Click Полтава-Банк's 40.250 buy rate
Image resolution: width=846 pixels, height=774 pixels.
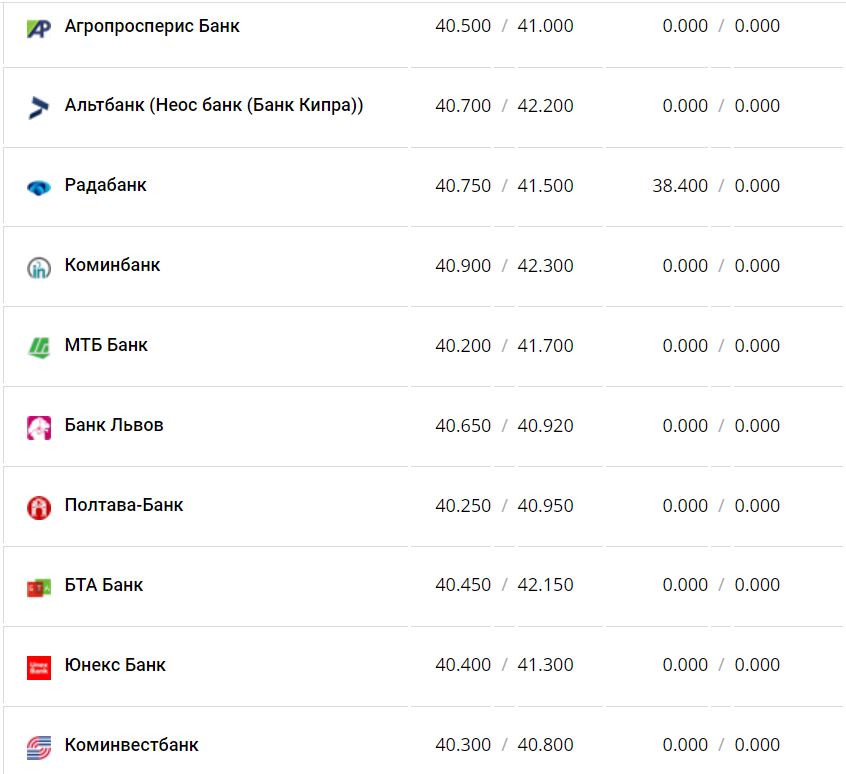coord(463,506)
